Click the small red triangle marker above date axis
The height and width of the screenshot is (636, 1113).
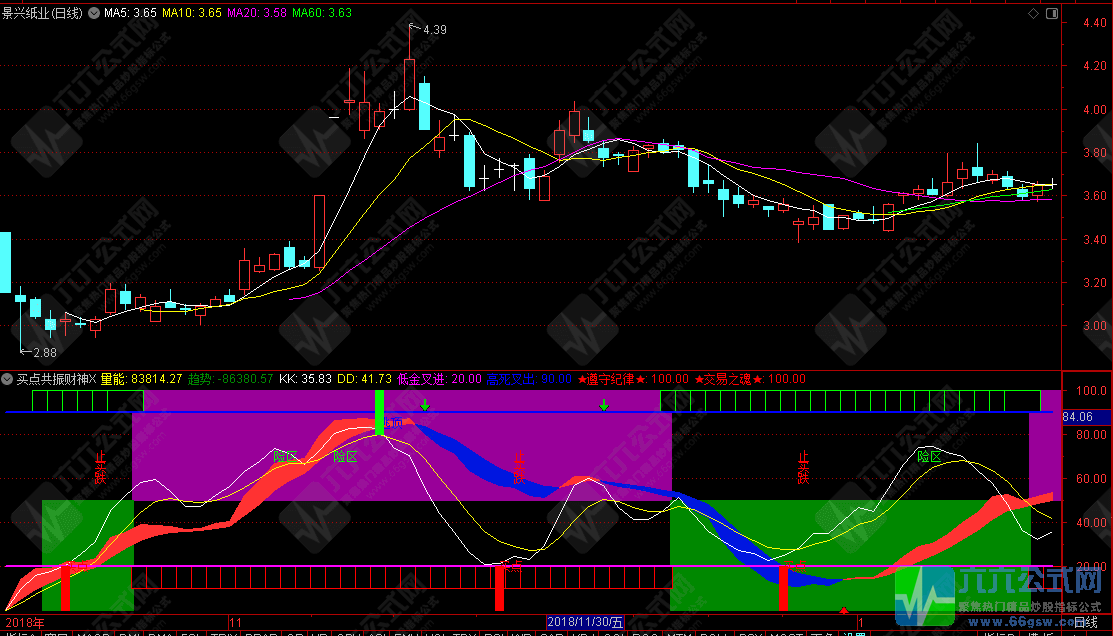pyautogui.click(x=844, y=610)
